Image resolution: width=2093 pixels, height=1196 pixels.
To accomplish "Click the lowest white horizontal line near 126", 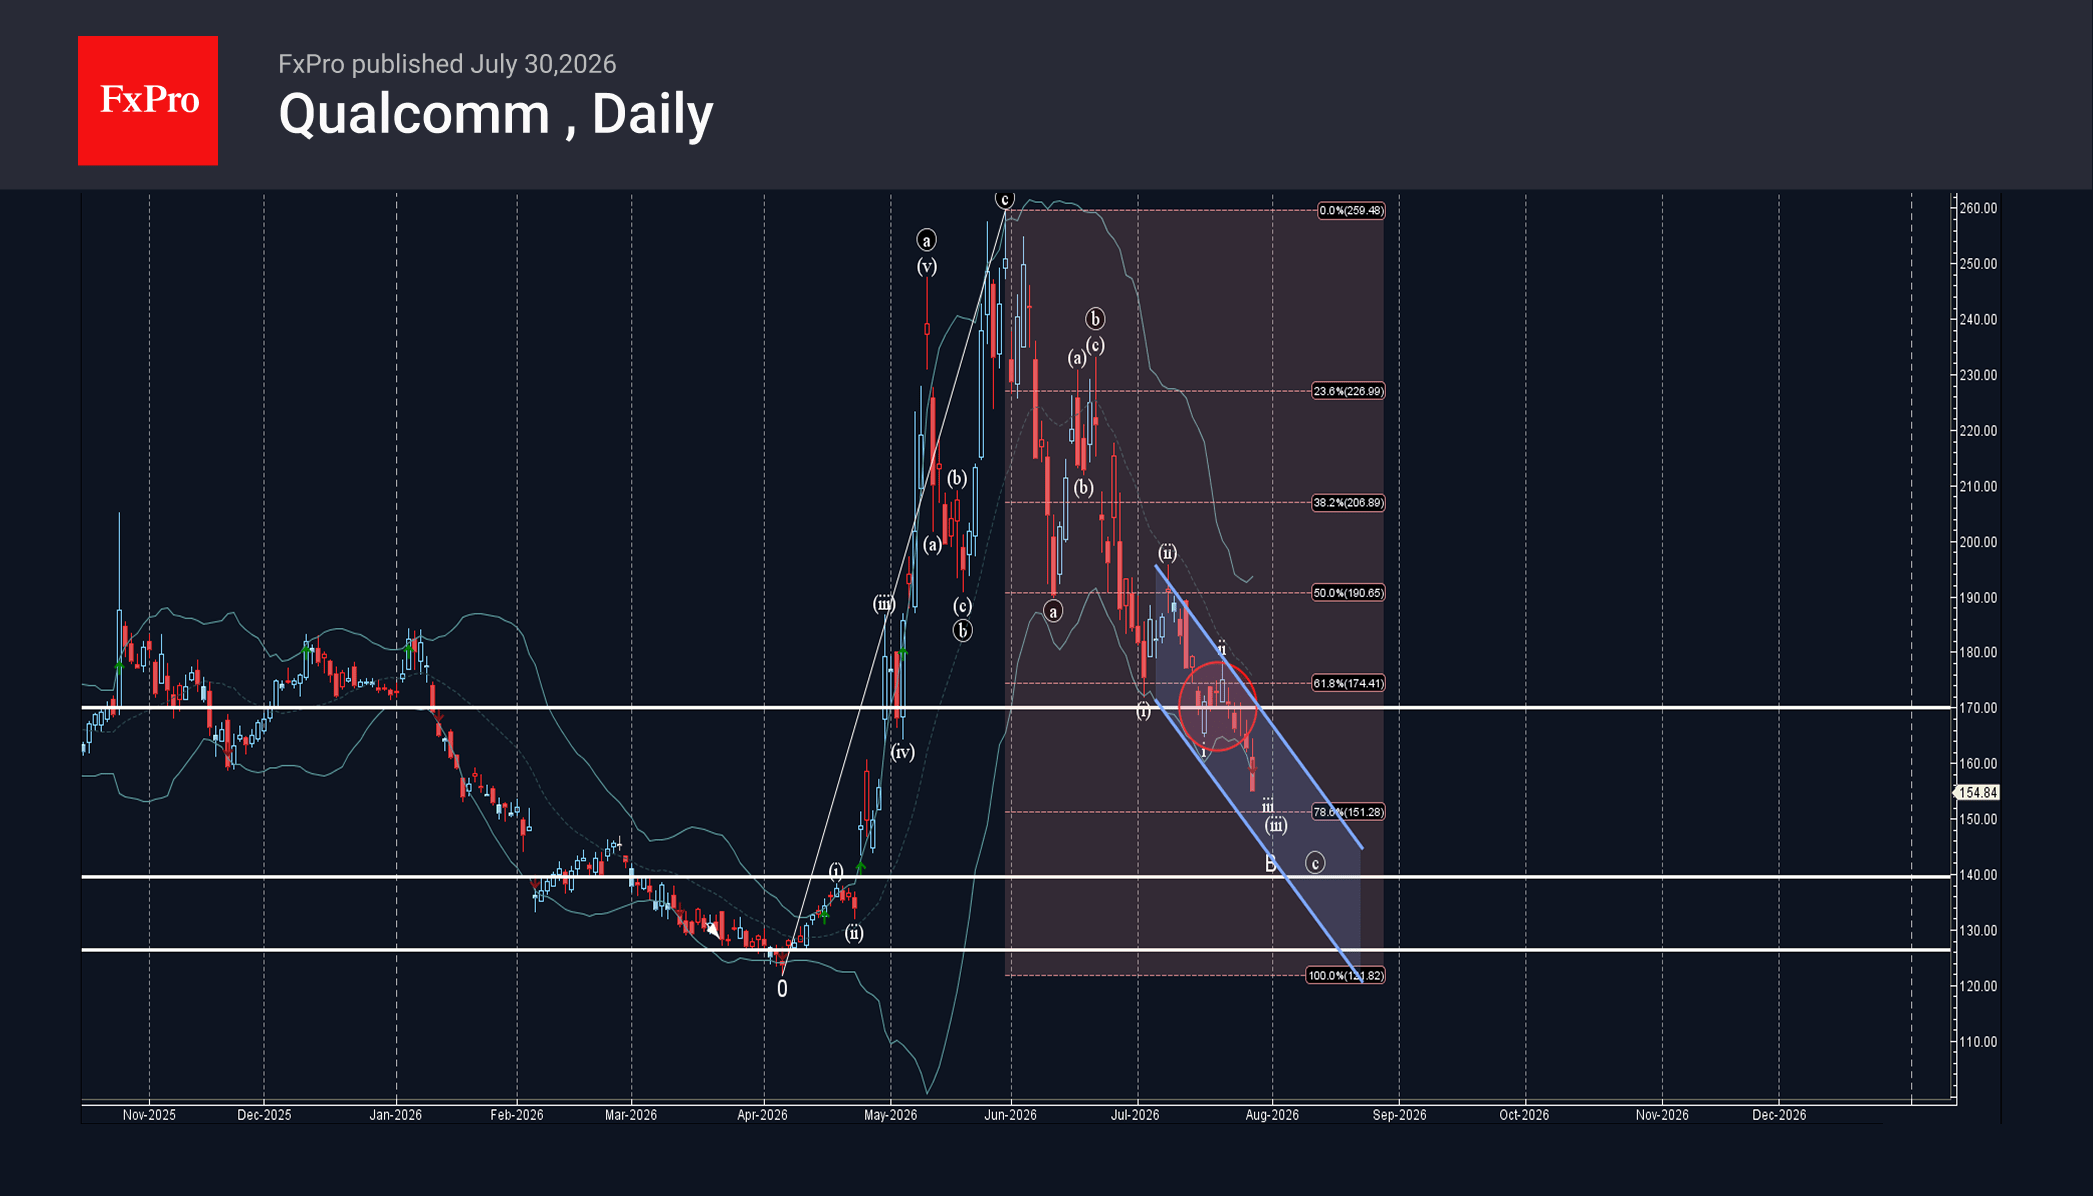I will coord(1016,950).
